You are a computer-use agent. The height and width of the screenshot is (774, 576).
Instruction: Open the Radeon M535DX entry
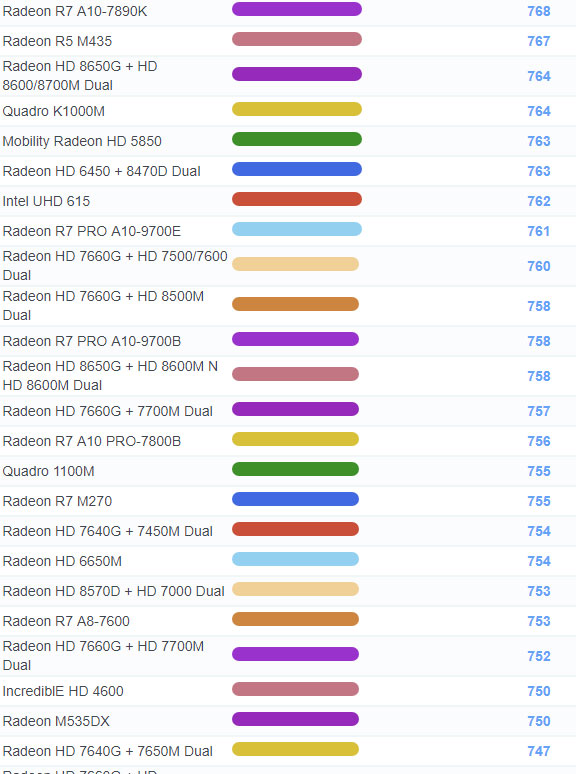(x=56, y=722)
